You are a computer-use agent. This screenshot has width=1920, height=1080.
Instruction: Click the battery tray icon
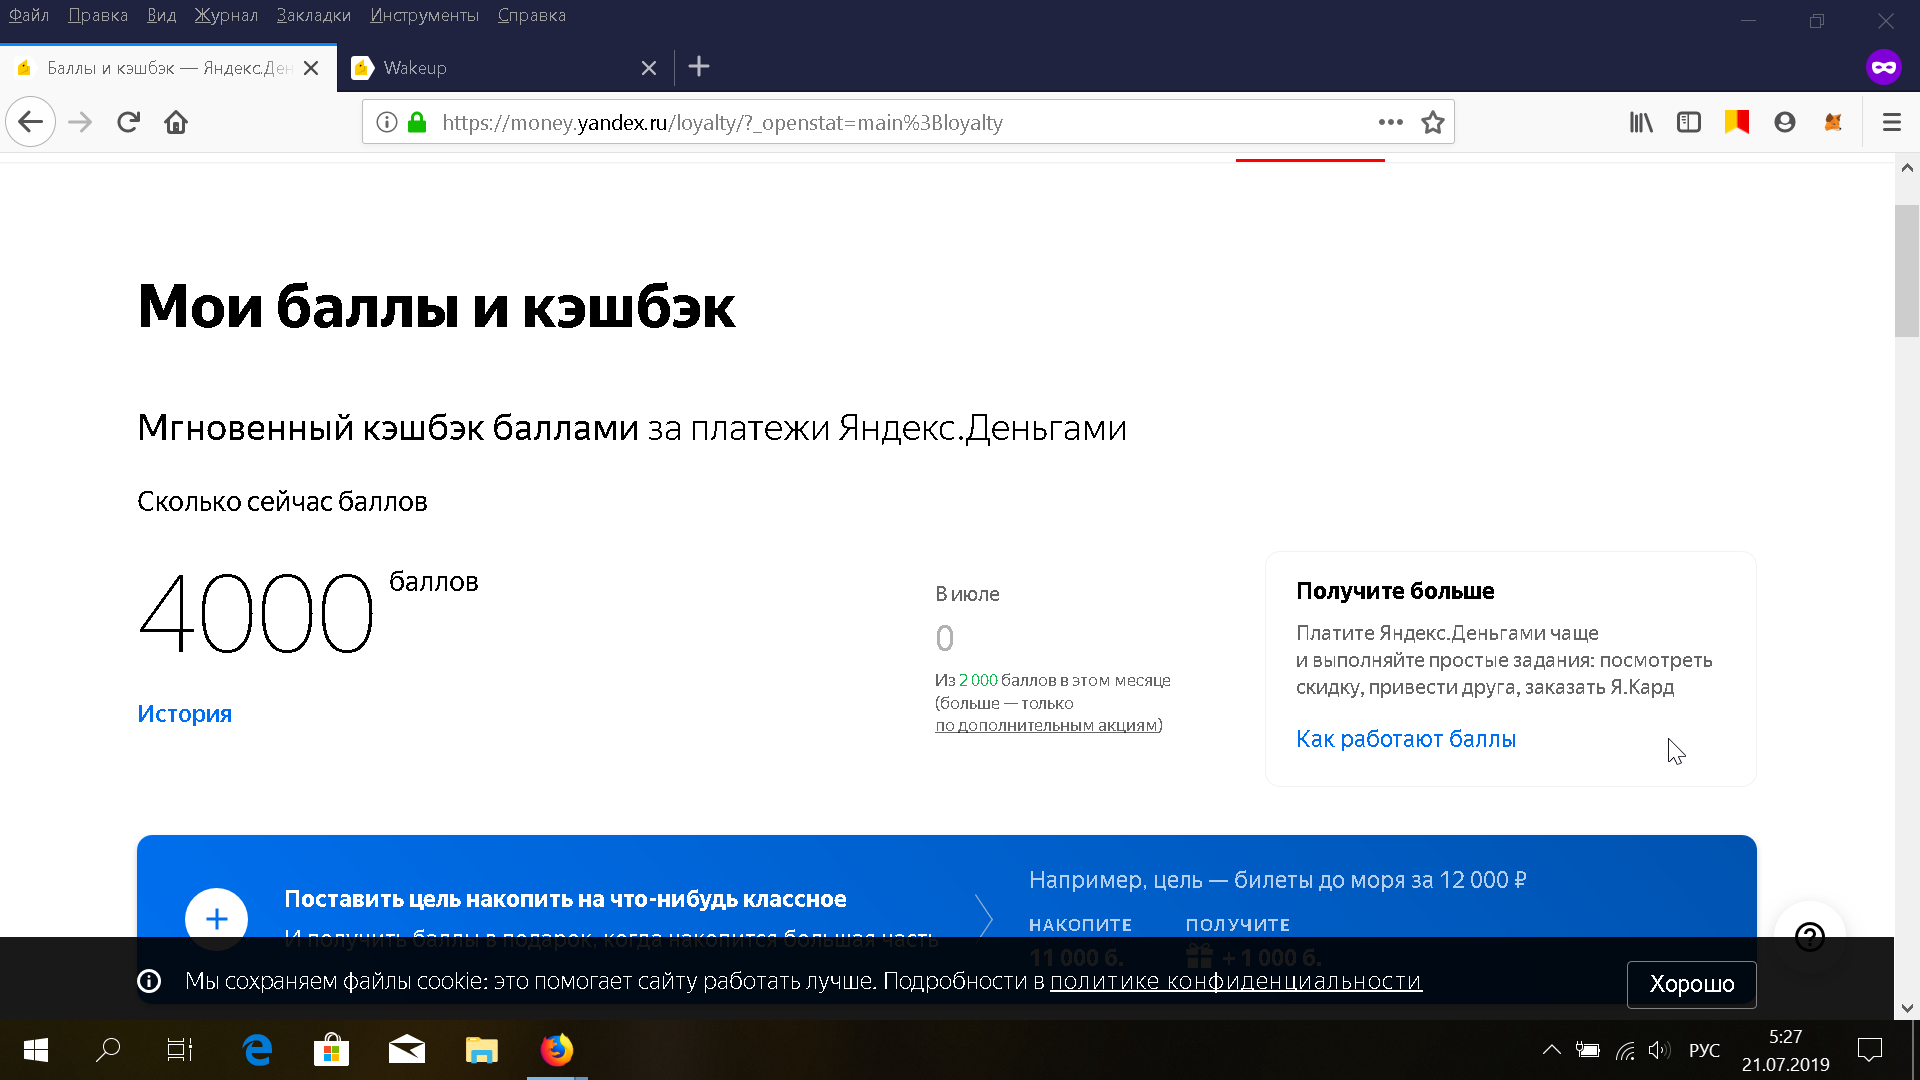coord(1588,1050)
